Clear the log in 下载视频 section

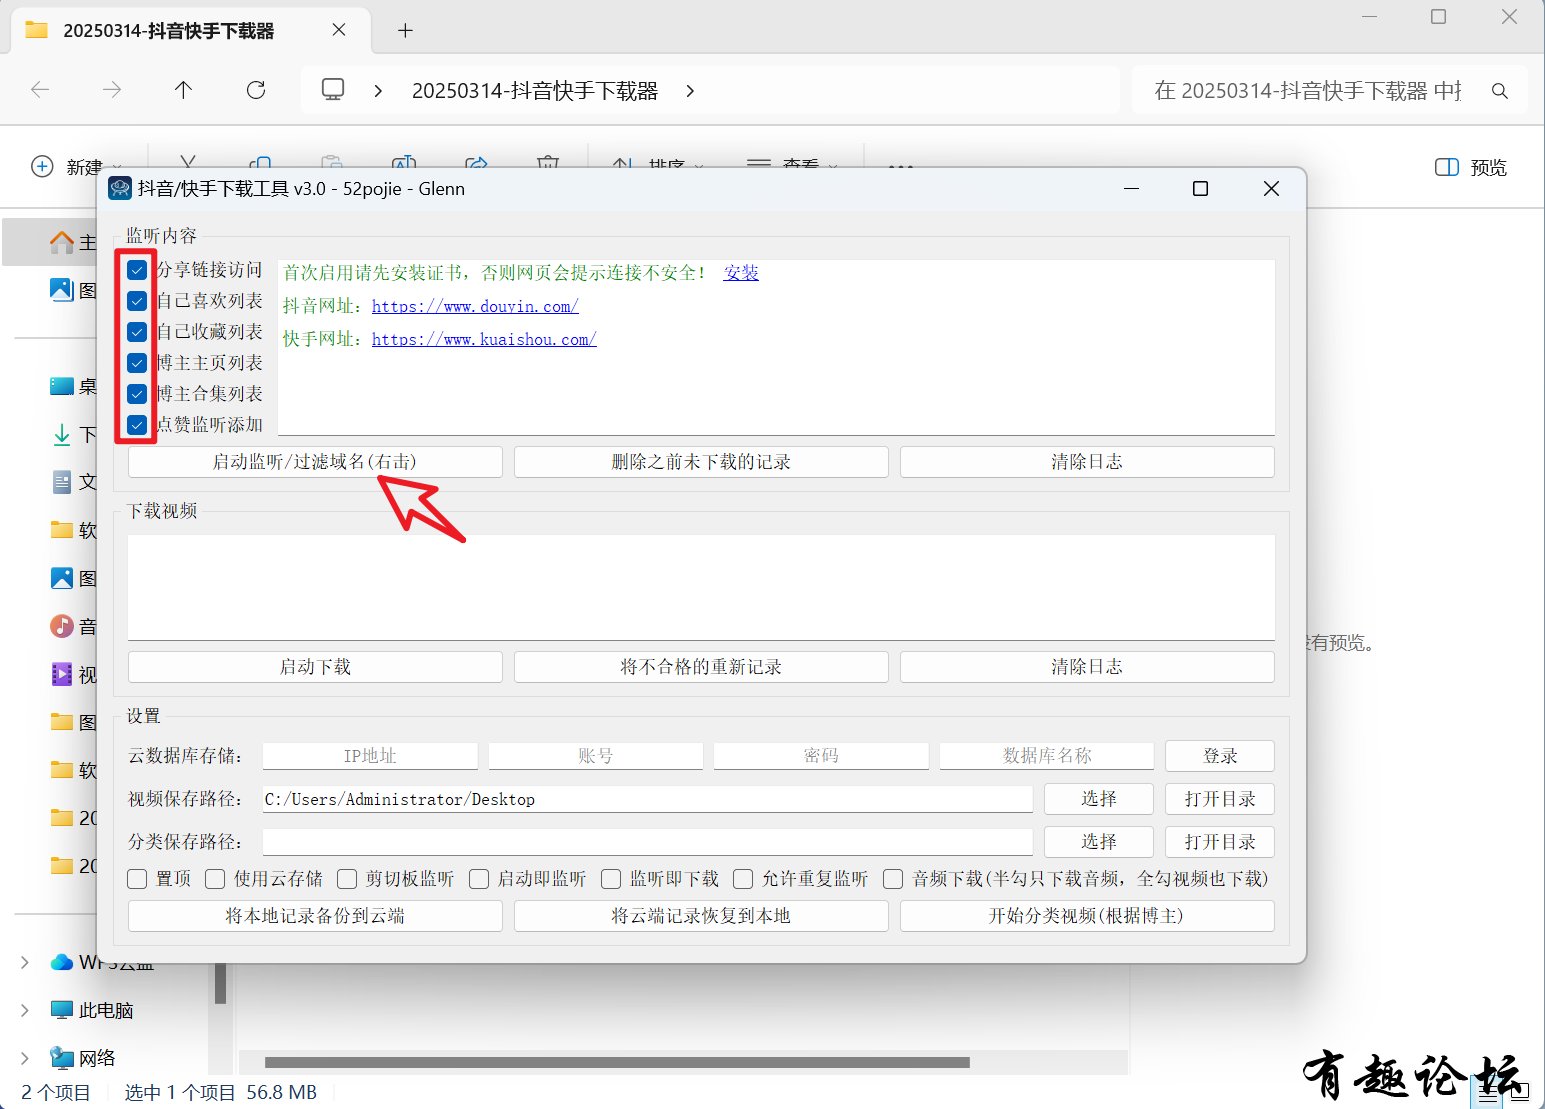click(1087, 667)
